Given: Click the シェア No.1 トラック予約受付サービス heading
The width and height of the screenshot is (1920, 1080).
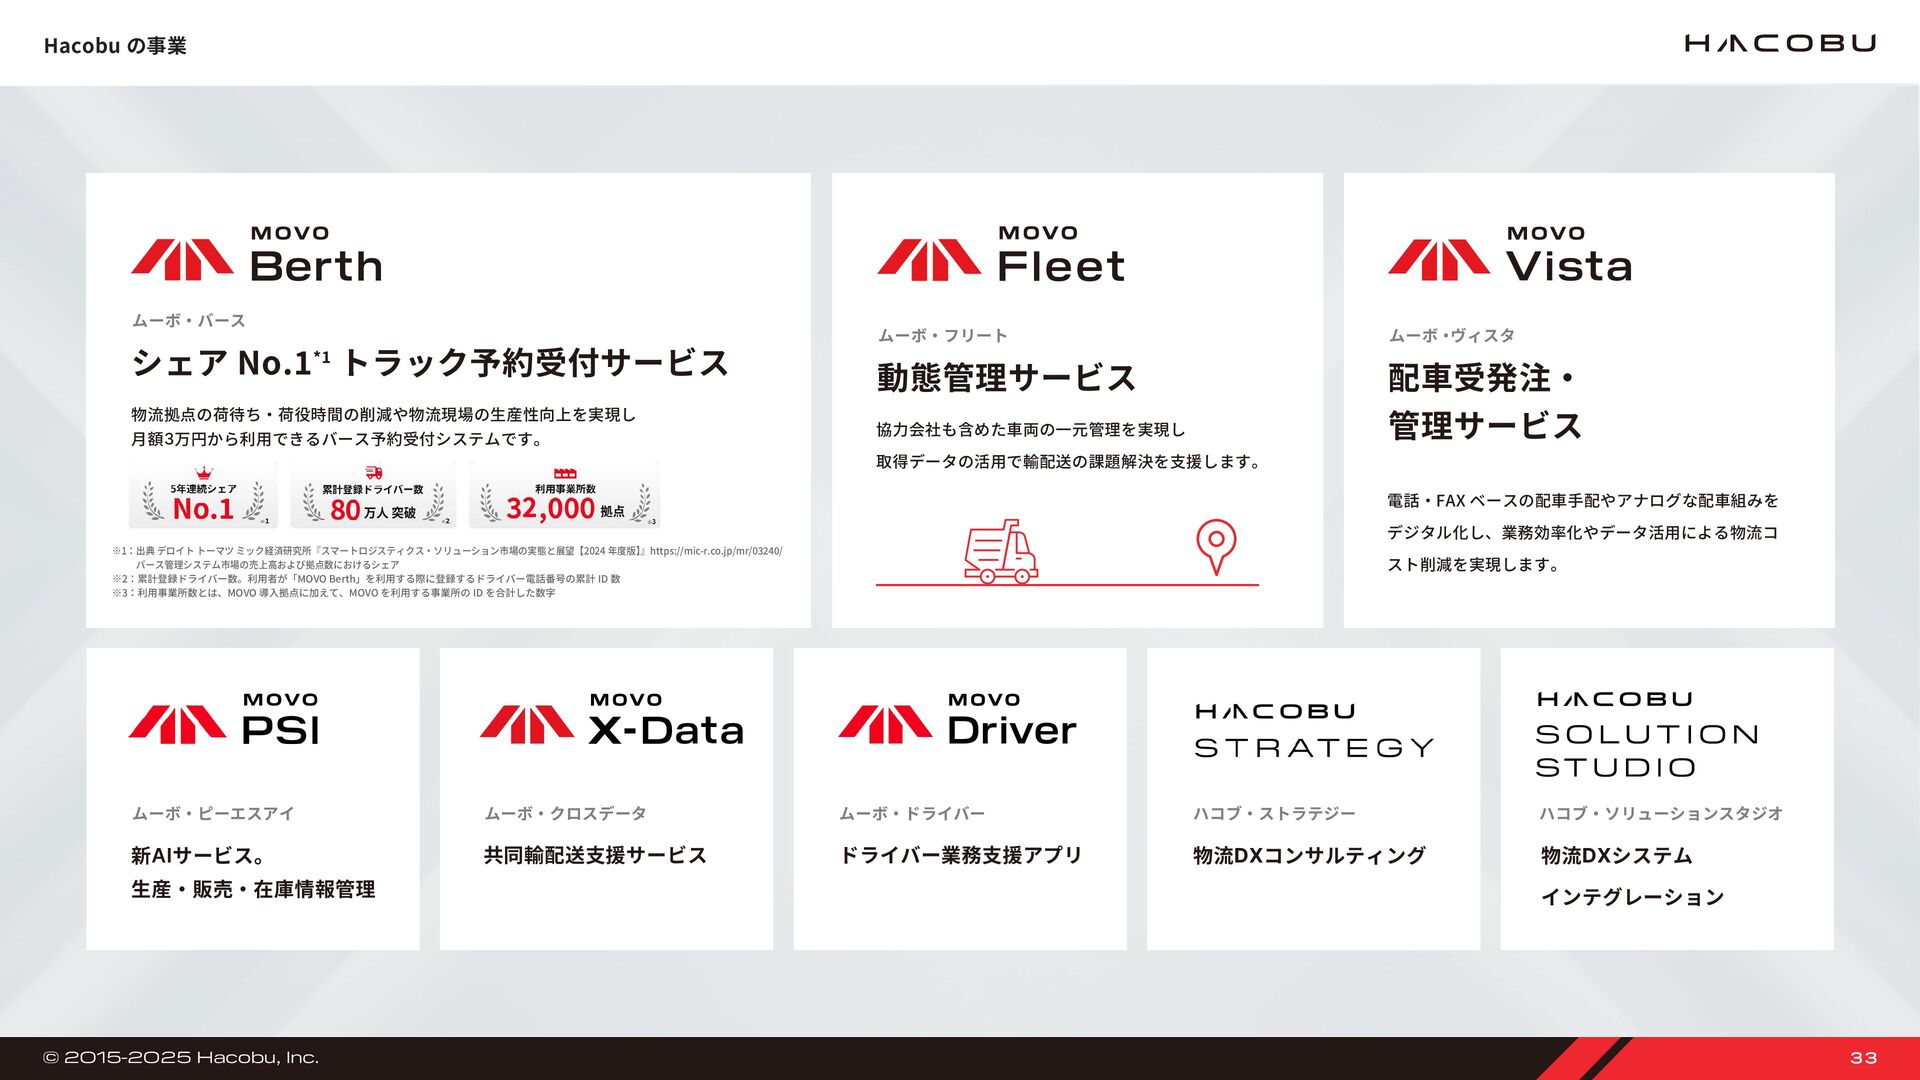Looking at the screenshot, I should [x=430, y=363].
